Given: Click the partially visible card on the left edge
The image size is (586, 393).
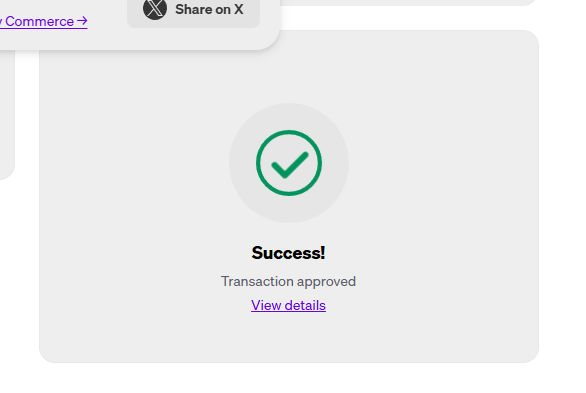Looking at the screenshot, I should click(x=7, y=112).
